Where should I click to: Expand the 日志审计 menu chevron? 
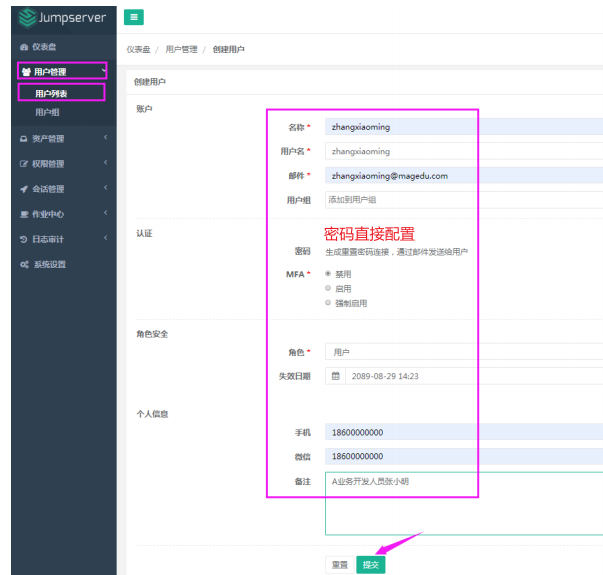105,238
